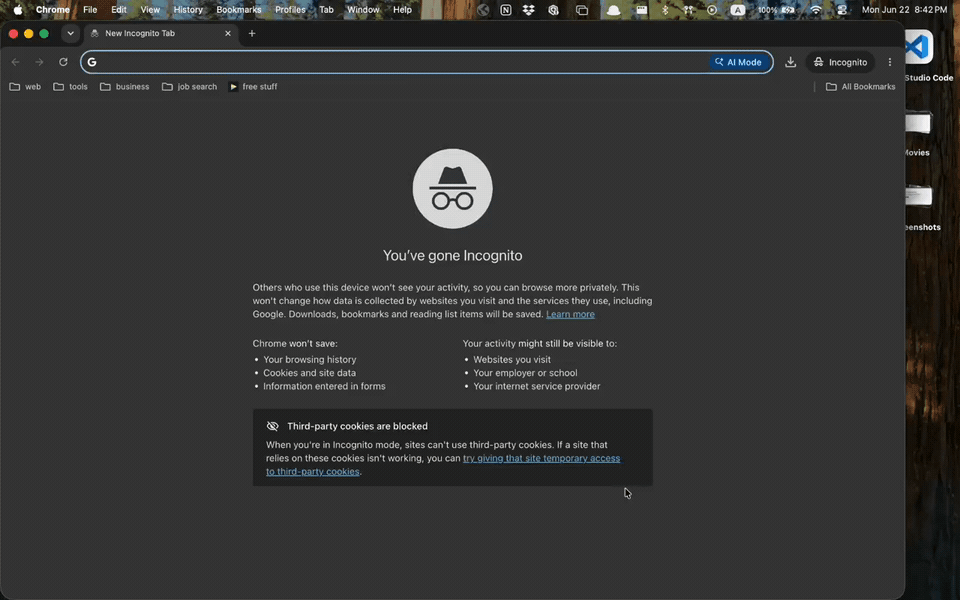960x600 pixels.
Task: Open Chrome three-dot menu
Action: [x=890, y=62]
